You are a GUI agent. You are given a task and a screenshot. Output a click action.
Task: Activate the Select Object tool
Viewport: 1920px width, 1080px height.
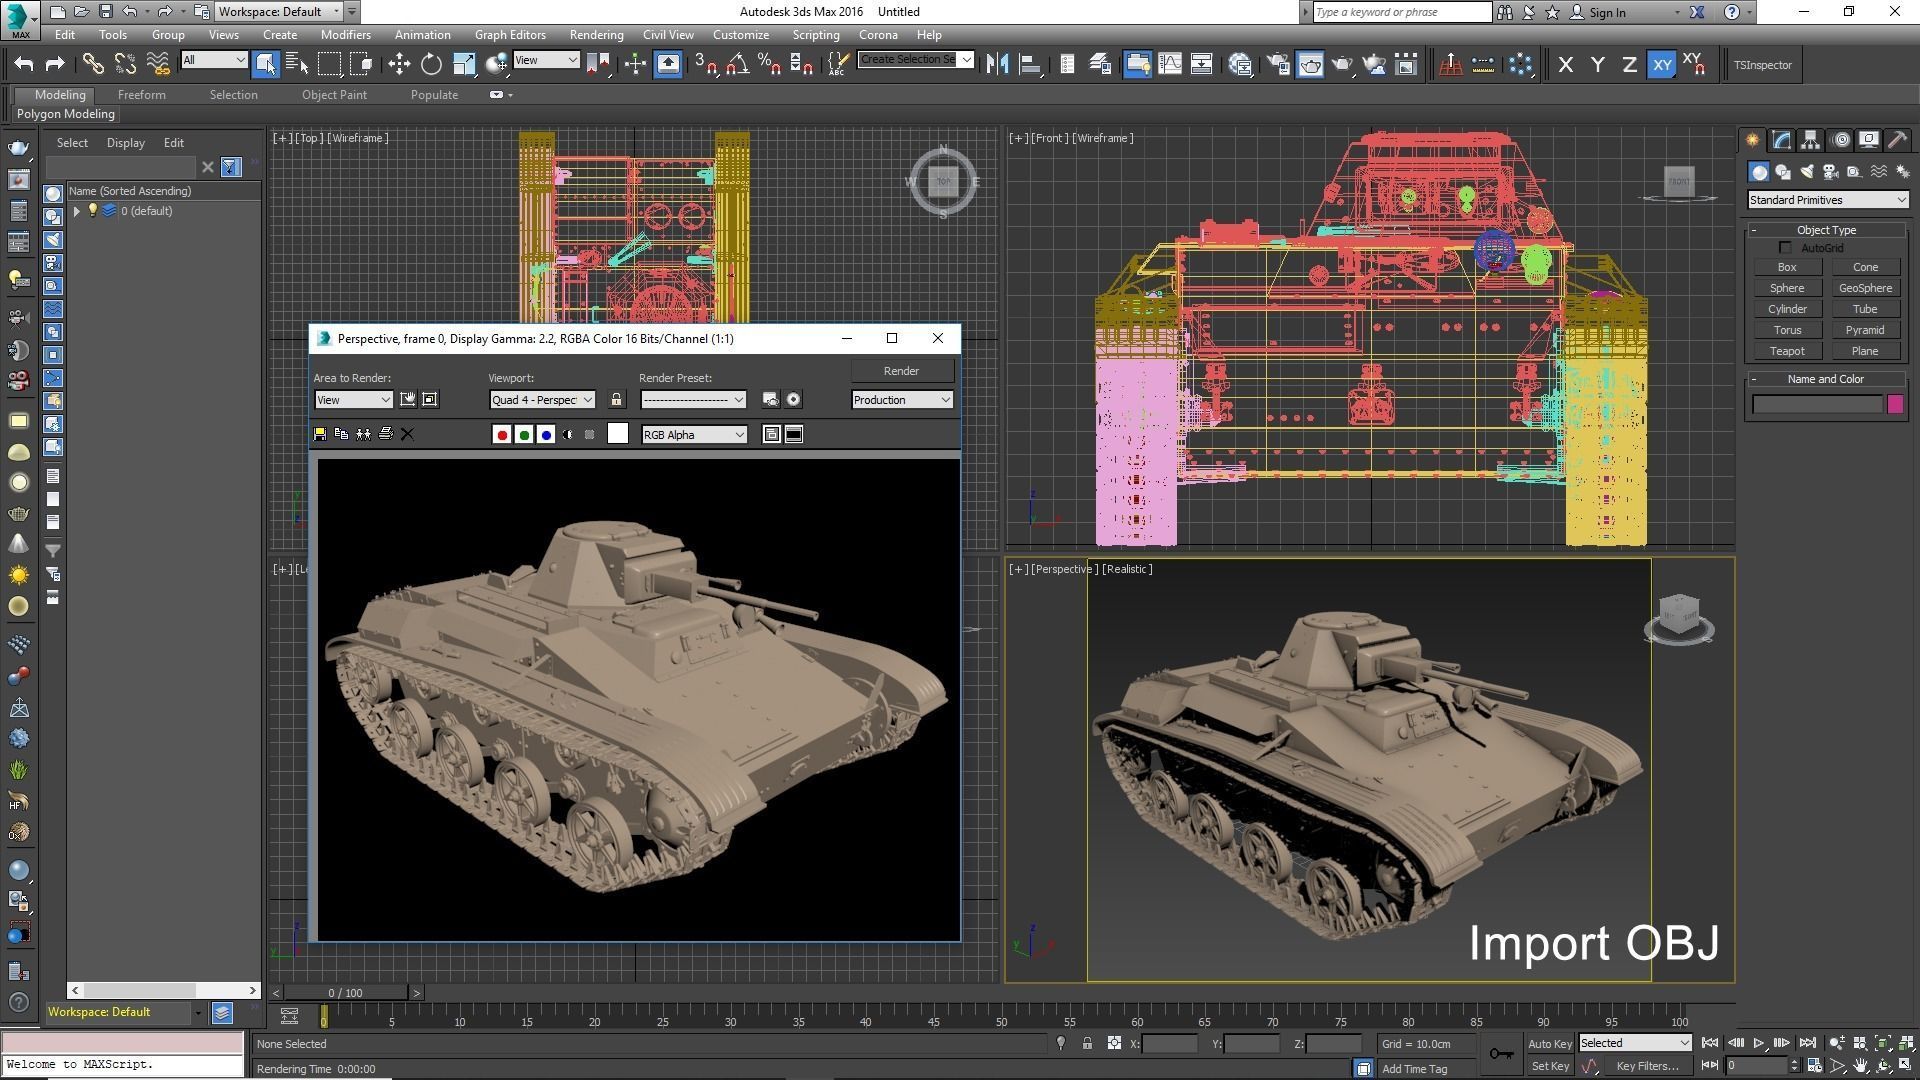pyautogui.click(x=265, y=64)
